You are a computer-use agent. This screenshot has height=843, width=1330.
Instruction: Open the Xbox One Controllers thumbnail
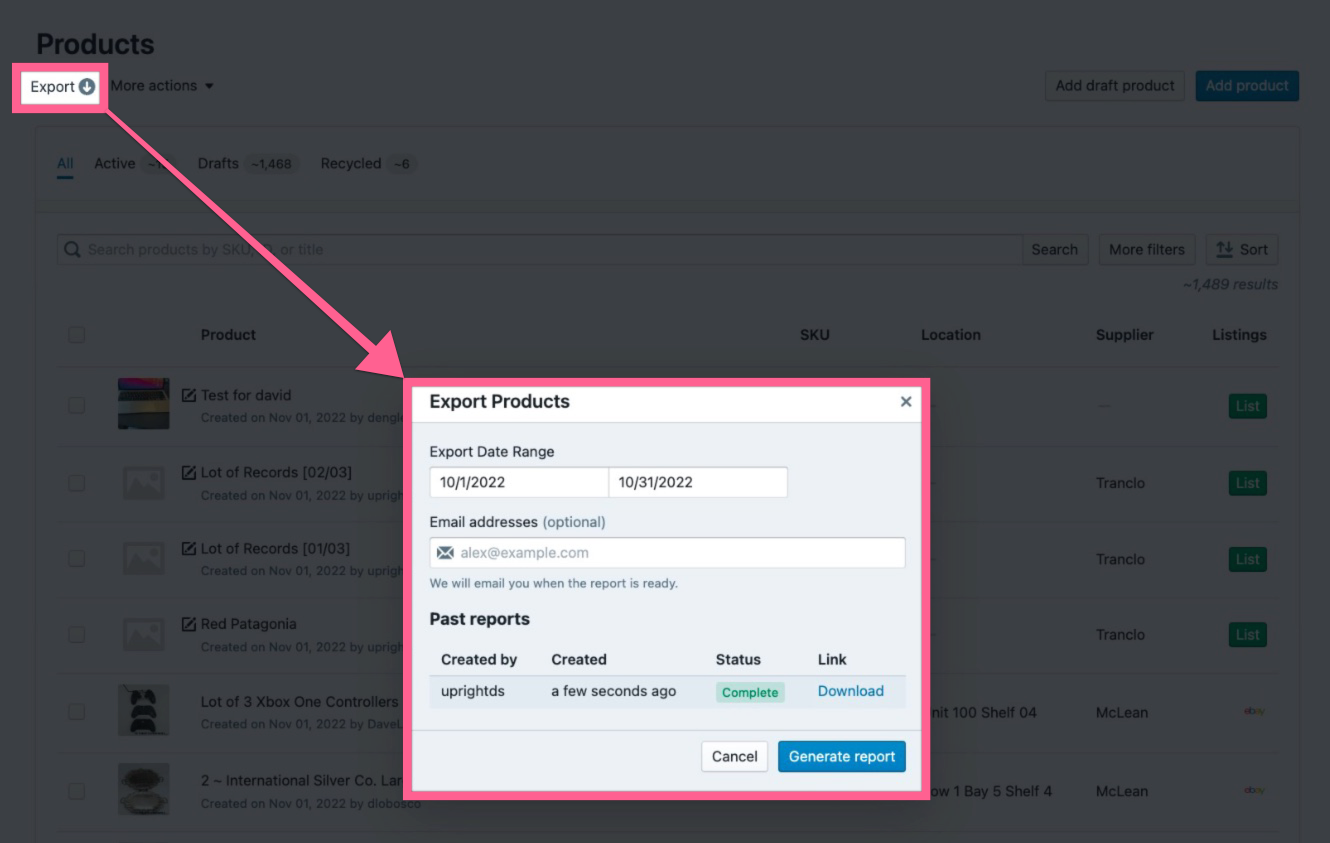coord(143,710)
